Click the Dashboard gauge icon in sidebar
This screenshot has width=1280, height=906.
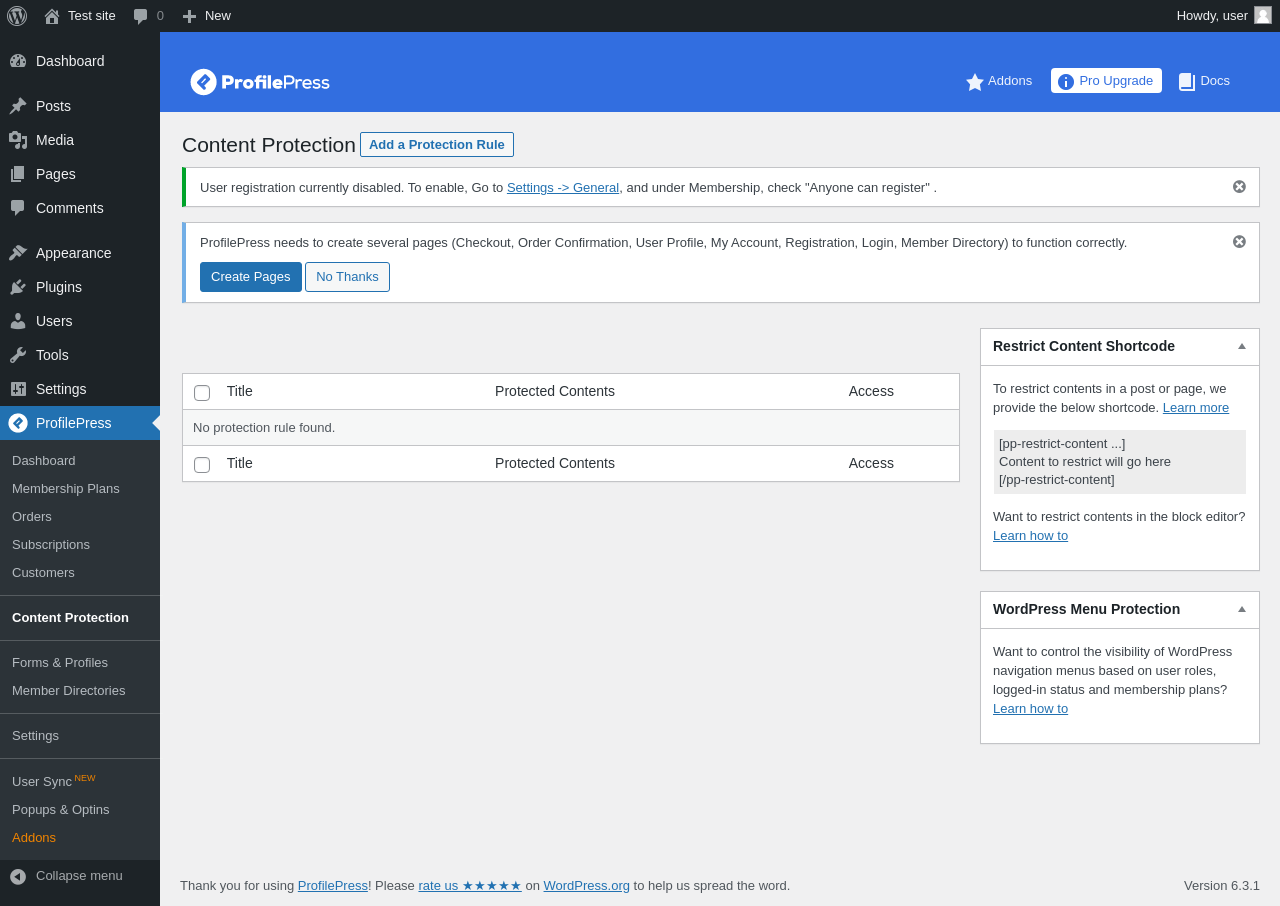coord(18,61)
